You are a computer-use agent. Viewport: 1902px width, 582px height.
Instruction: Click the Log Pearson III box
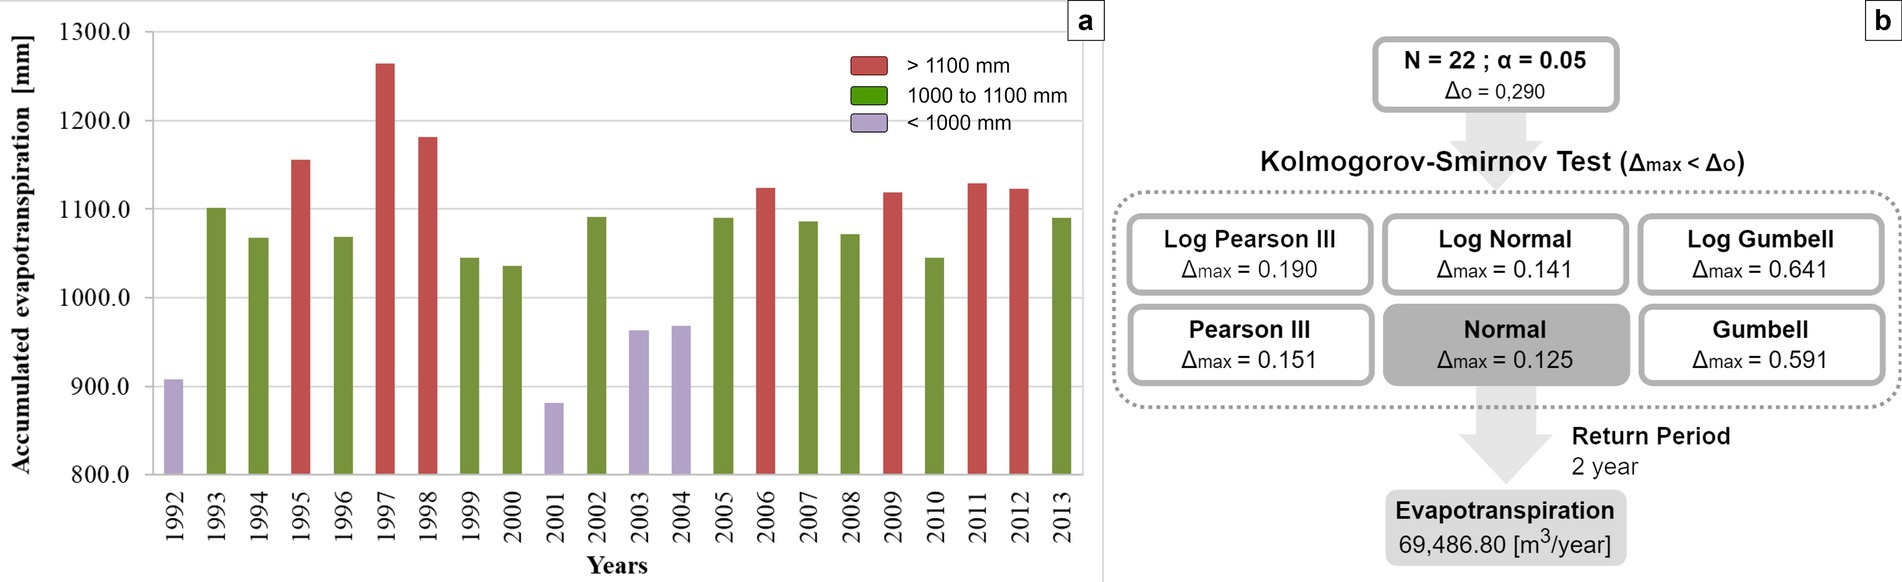(1249, 254)
